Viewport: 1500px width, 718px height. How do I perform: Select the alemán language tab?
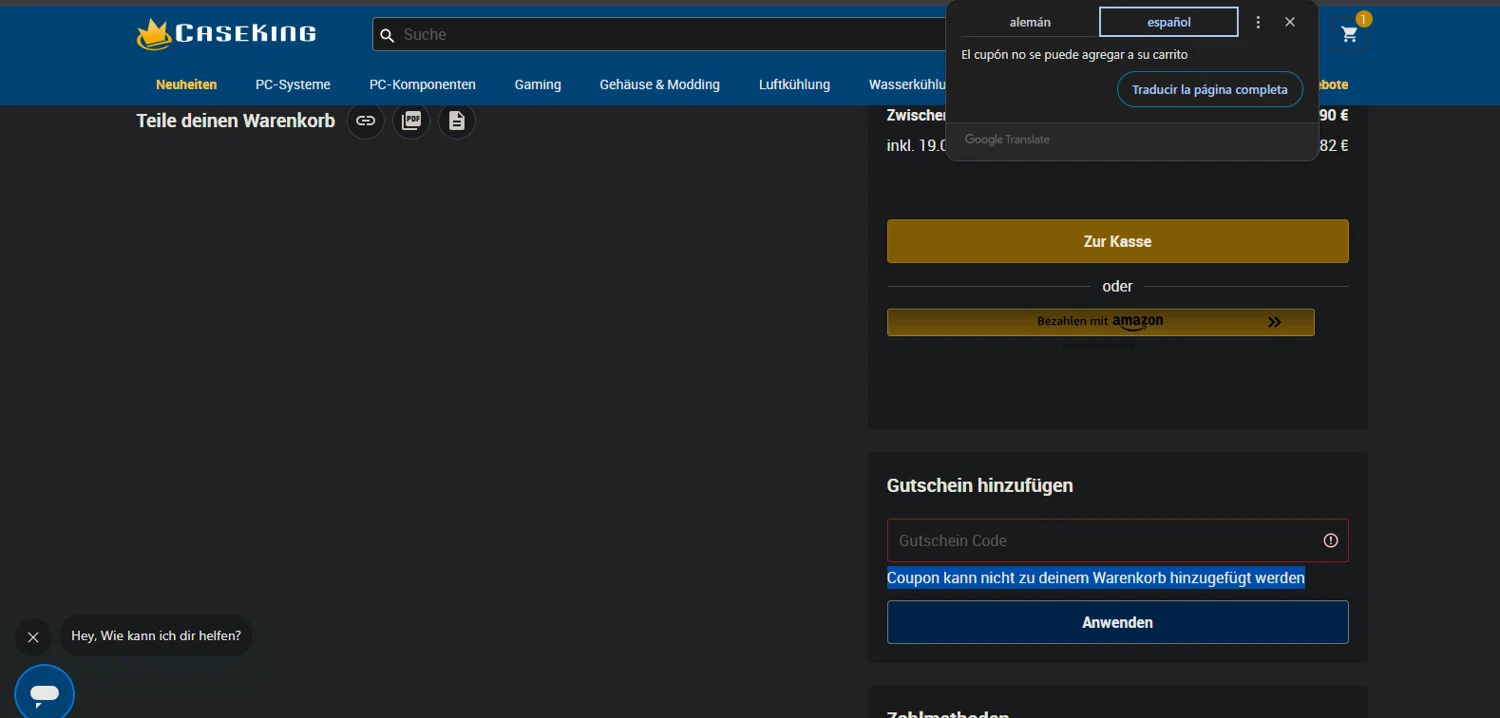coord(1030,22)
